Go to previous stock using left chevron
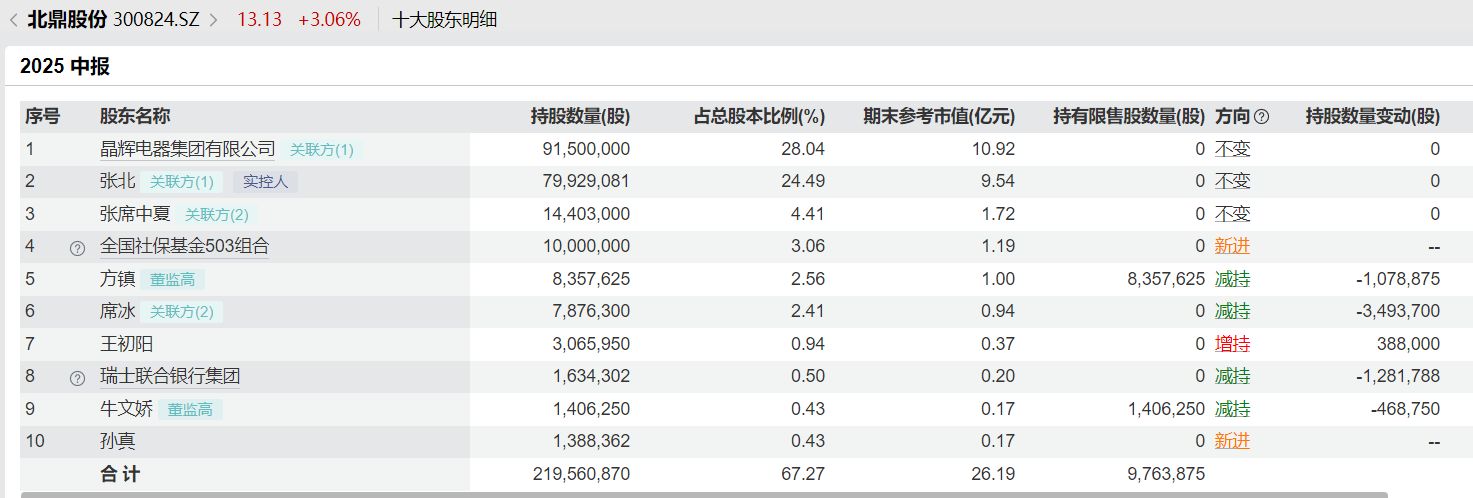This screenshot has height=498, width=1473. coord(13,20)
